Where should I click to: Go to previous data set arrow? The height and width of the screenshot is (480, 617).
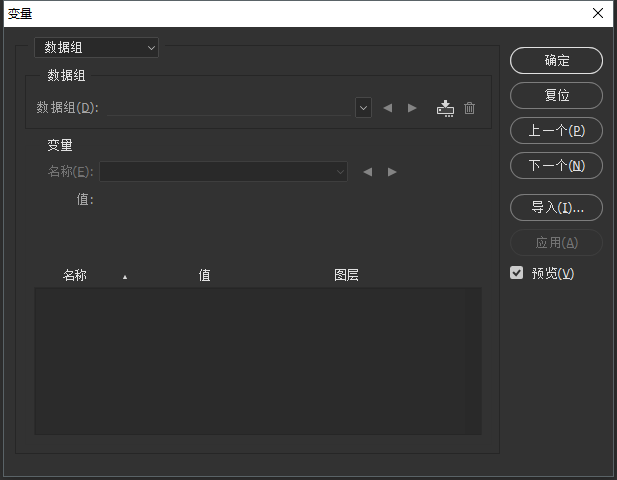pos(388,108)
